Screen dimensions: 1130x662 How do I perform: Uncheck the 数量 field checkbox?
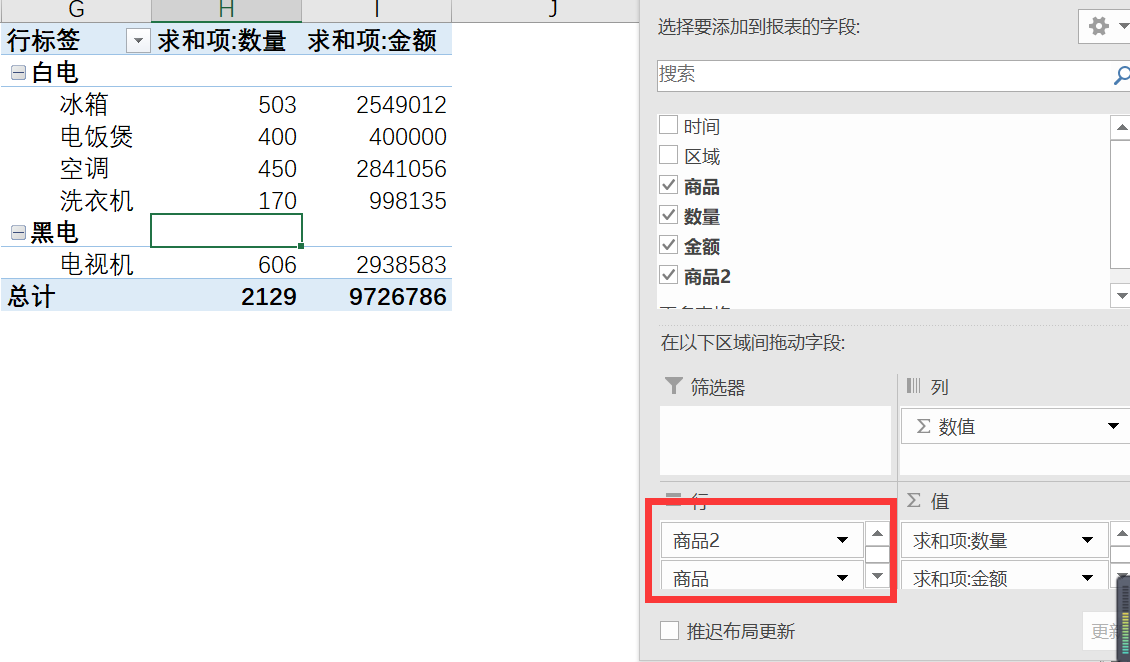(x=668, y=215)
